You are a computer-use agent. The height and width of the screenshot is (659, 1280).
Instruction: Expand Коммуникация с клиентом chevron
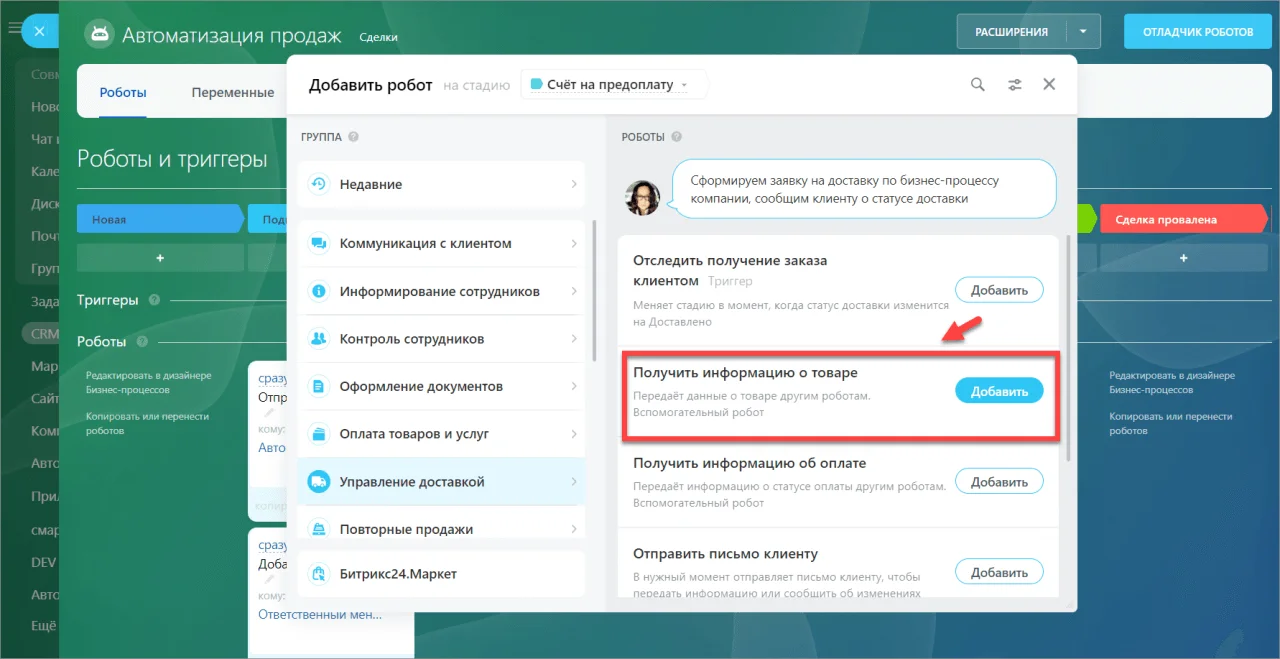[574, 243]
